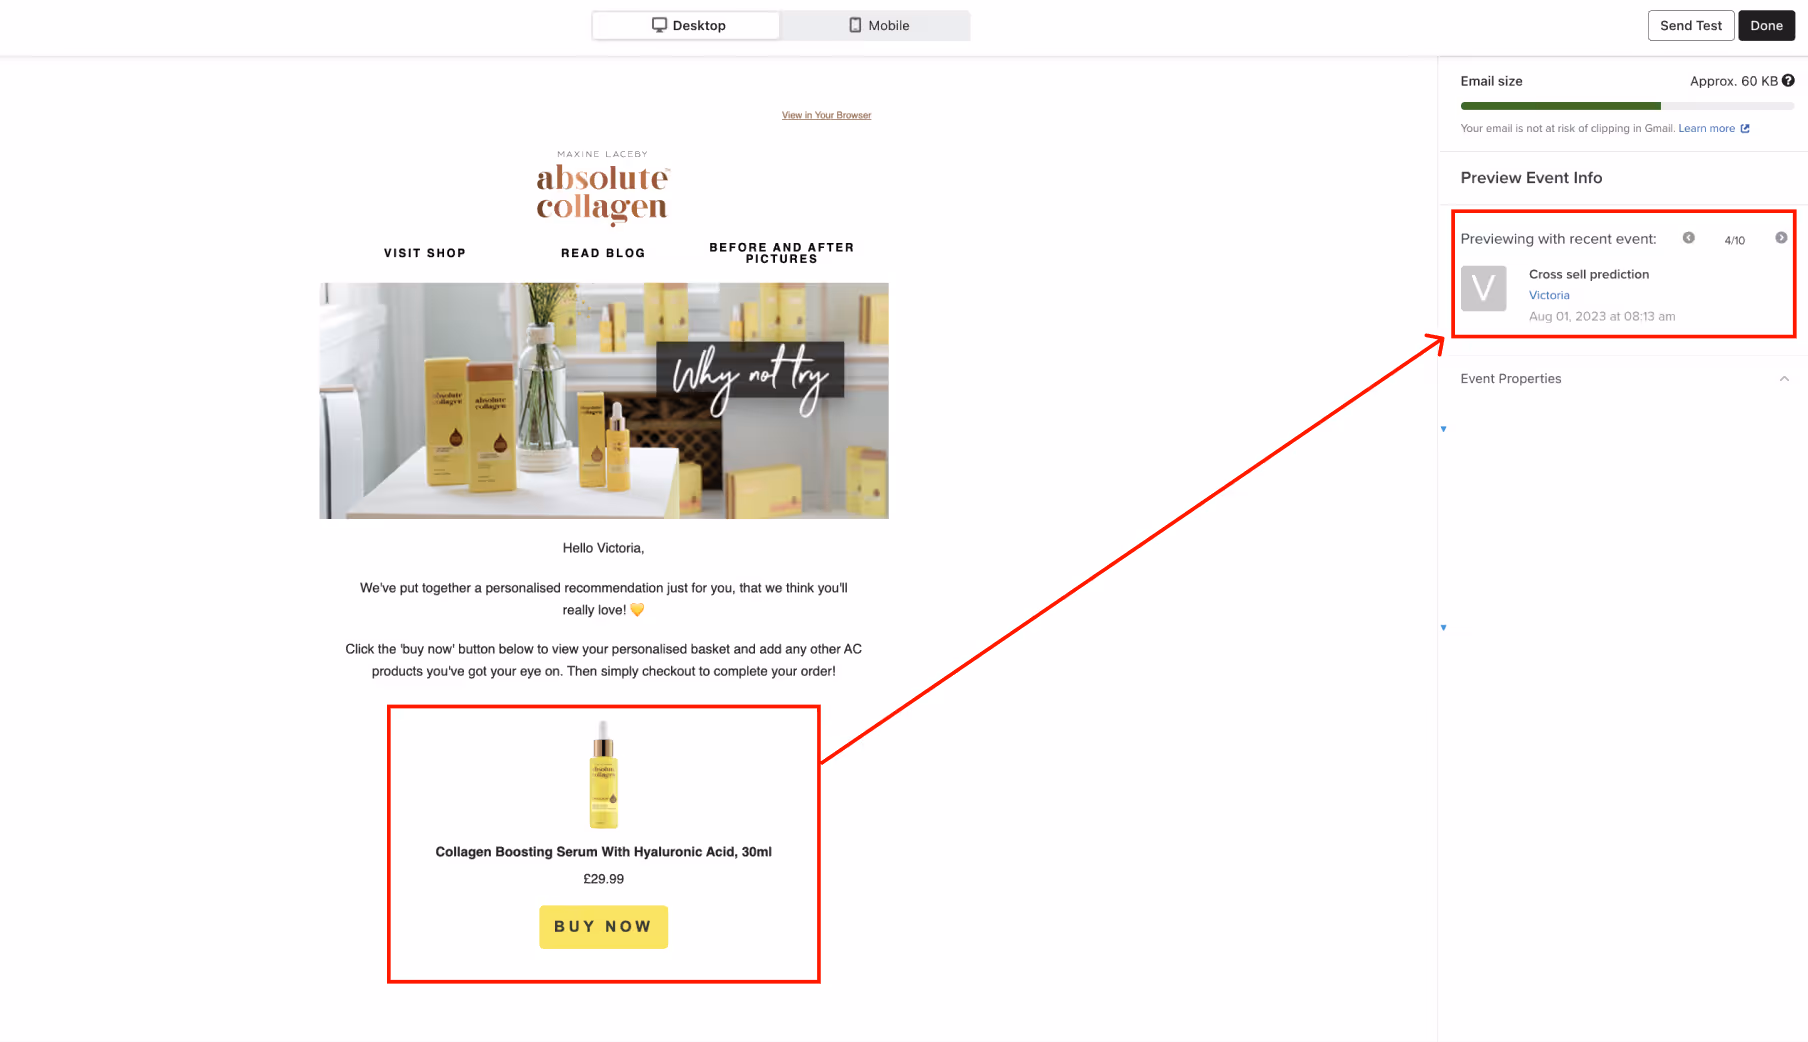Viewport: 1808px width, 1042px height.
Task: Click the Desktop monitor icon
Action: tap(659, 25)
